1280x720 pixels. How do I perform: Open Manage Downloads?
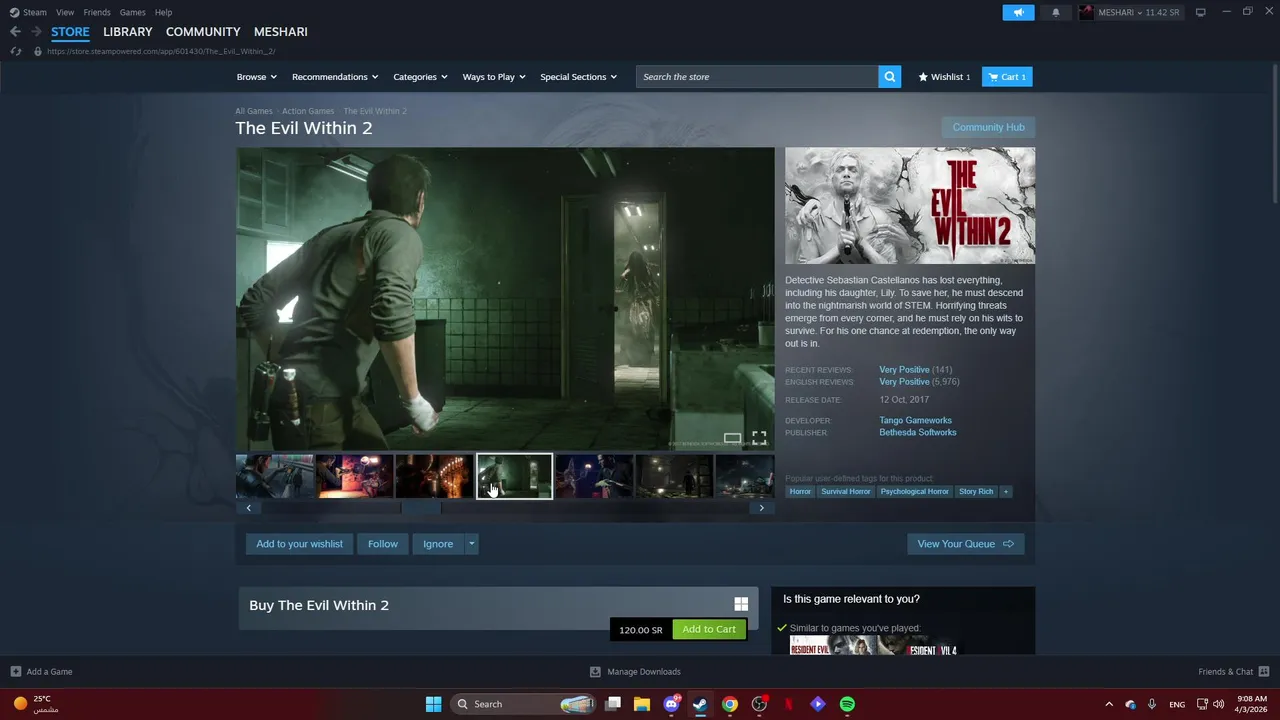click(x=635, y=672)
